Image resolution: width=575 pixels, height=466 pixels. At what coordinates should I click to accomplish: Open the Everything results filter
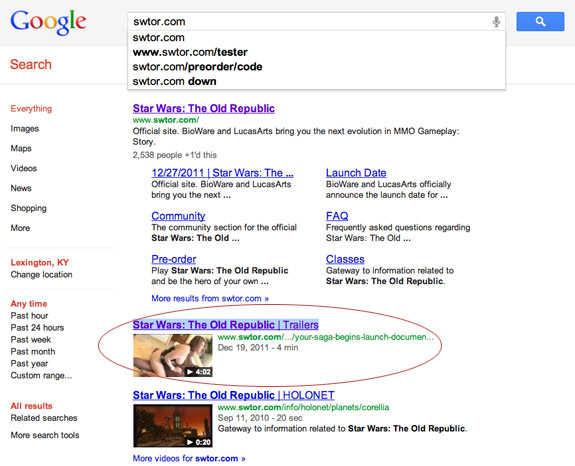31,109
